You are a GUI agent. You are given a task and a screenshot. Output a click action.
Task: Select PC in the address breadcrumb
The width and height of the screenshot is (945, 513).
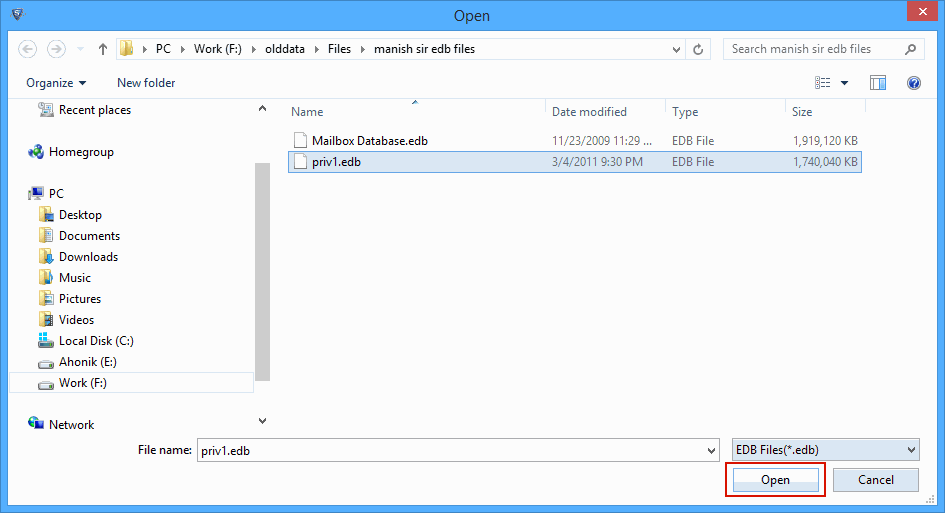click(x=163, y=49)
